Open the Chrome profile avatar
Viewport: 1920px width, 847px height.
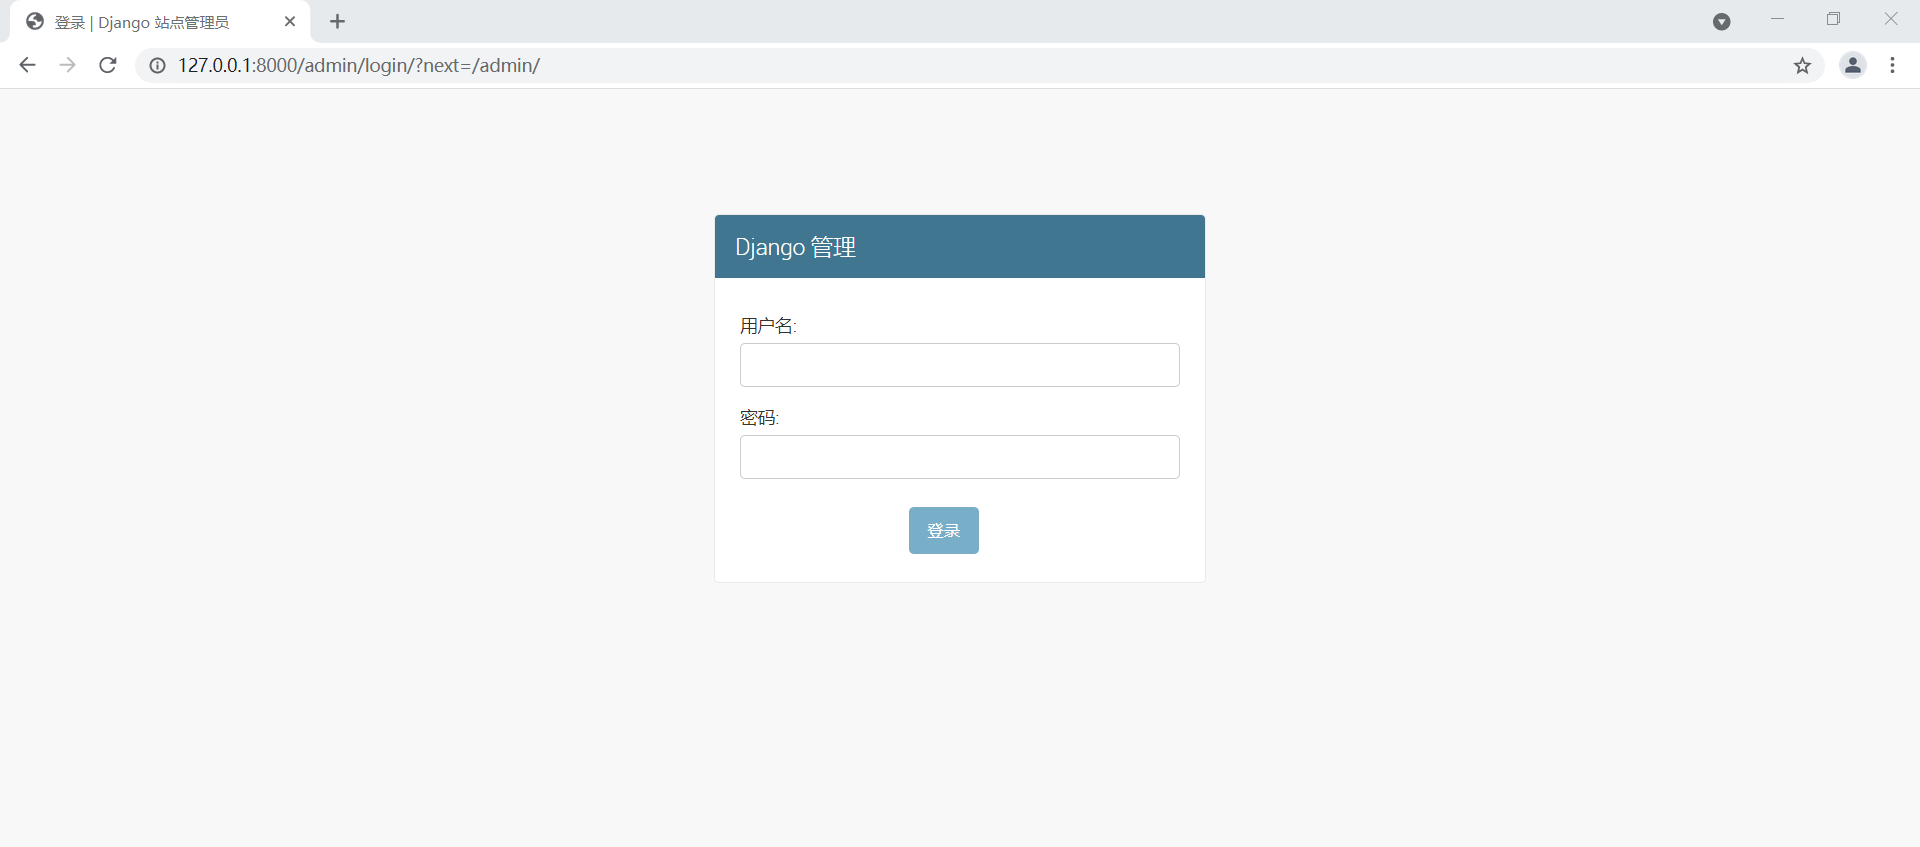(1853, 65)
